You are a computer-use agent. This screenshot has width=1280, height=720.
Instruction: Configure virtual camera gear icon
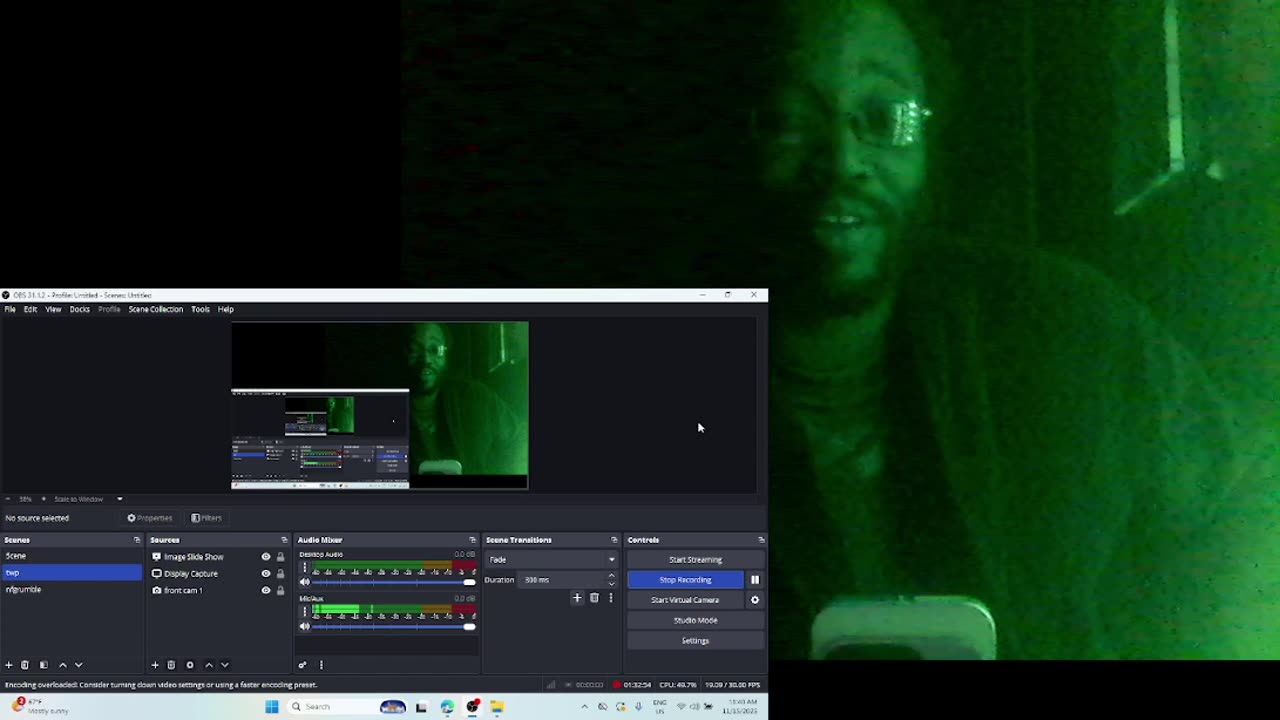click(x=755, y=600)
